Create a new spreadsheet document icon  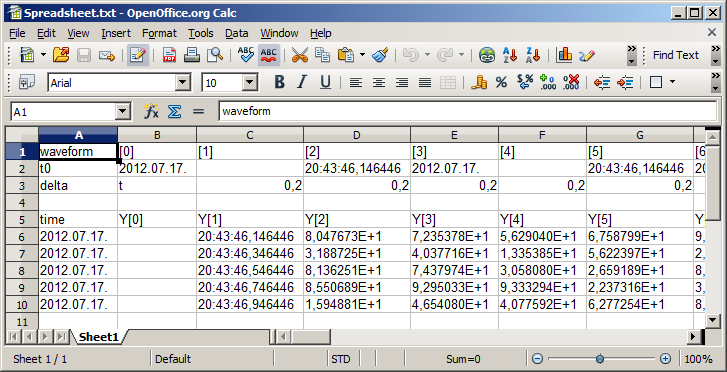(x=27, y=55)
